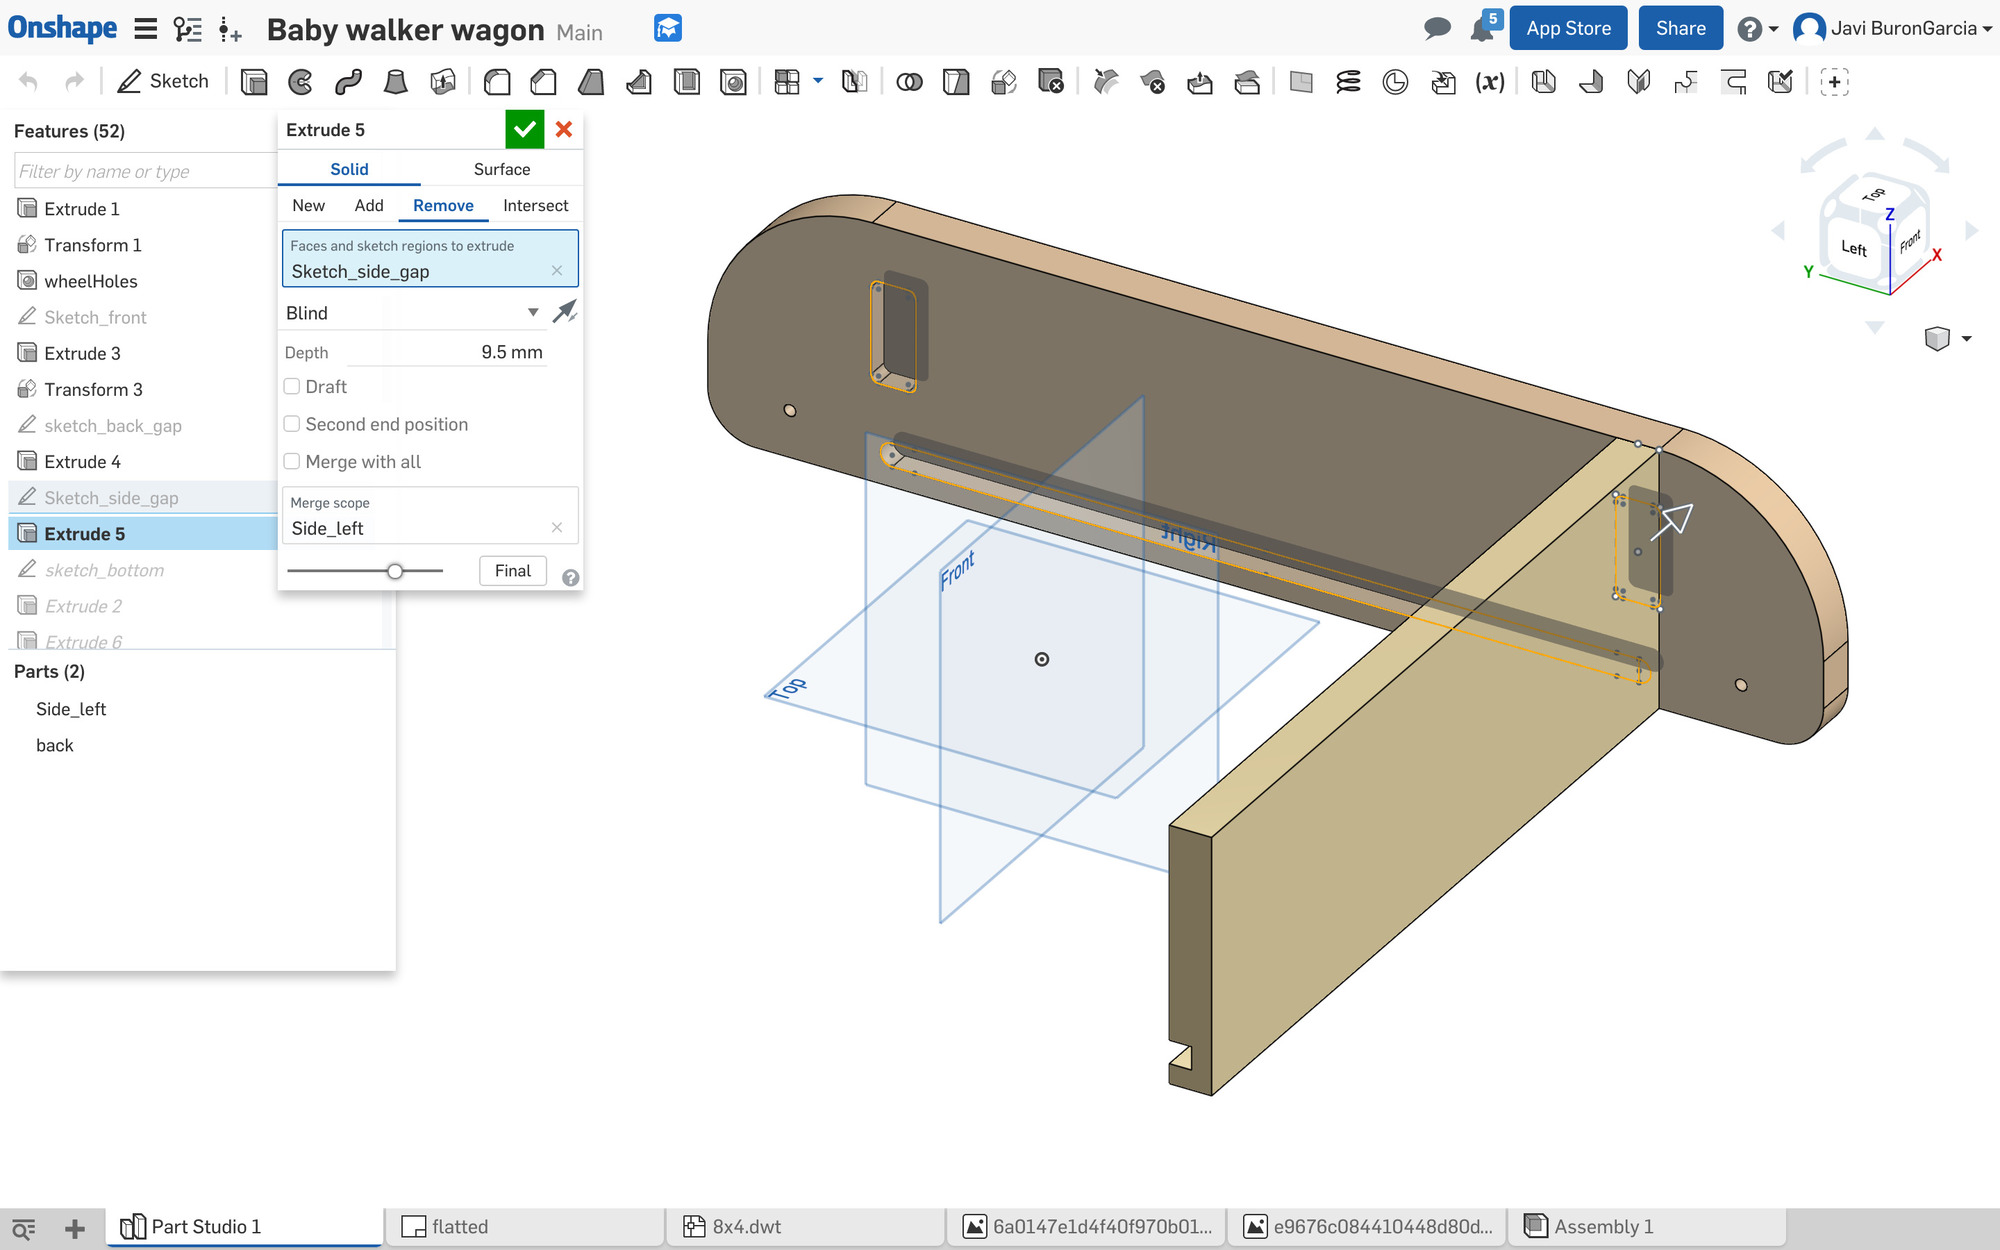Select the Extrude tool in the toolbar
The height and width of the screenshot is (1250, 2000).
pos(254,82)
